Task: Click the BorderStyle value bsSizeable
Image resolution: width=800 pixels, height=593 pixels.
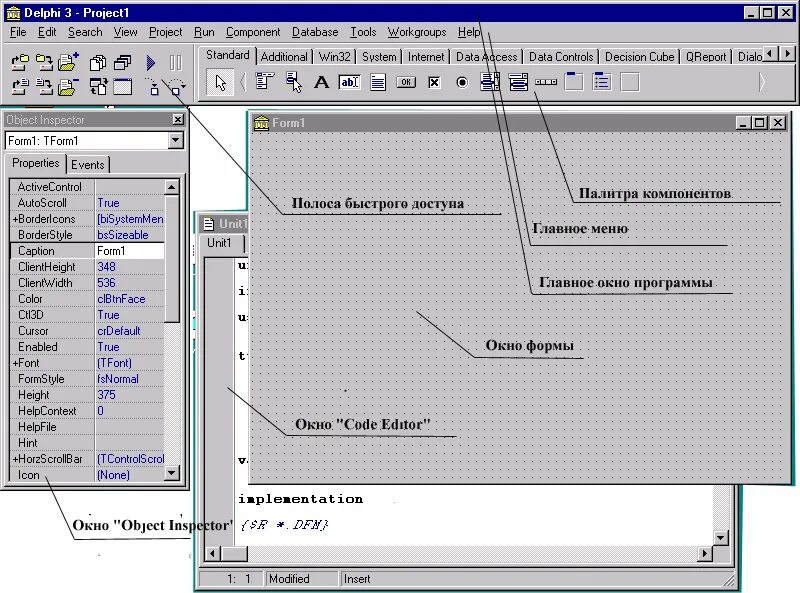Action: (129, 235)
